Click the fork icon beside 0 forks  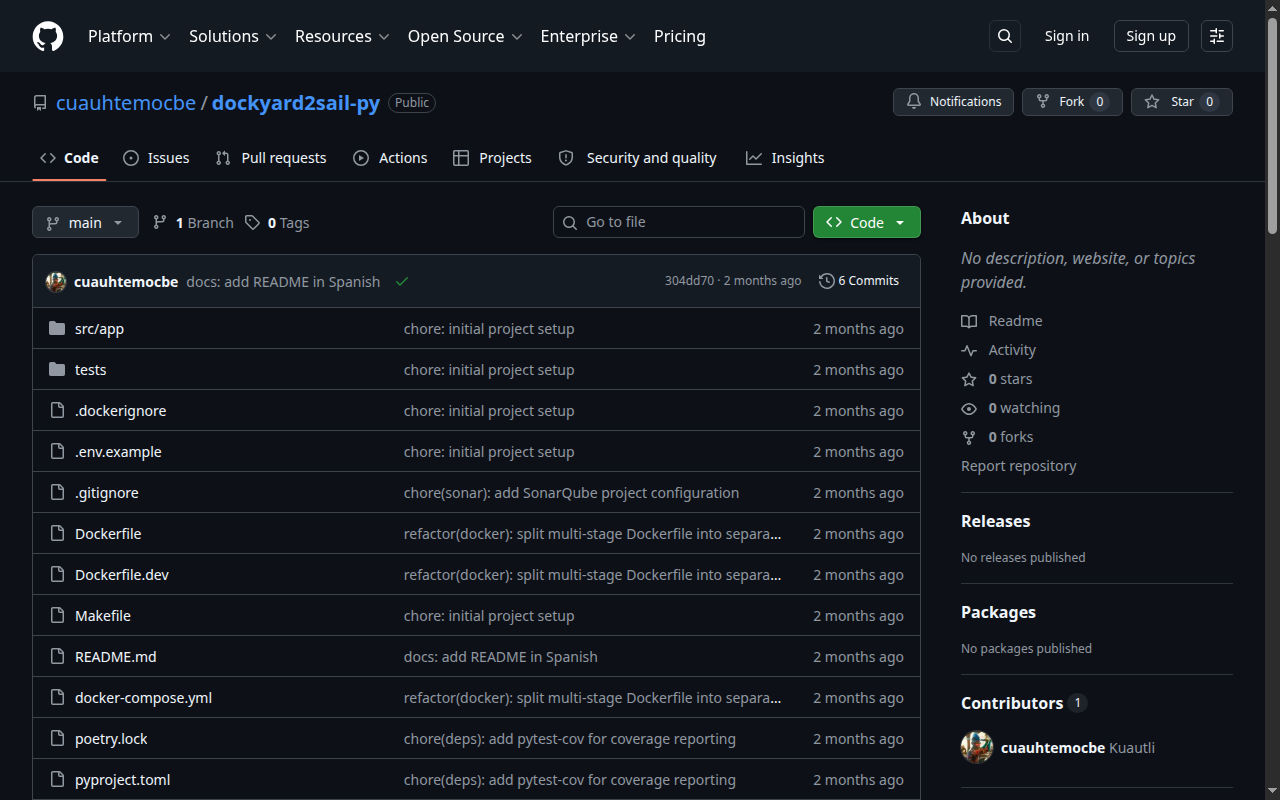click(969, 437)
